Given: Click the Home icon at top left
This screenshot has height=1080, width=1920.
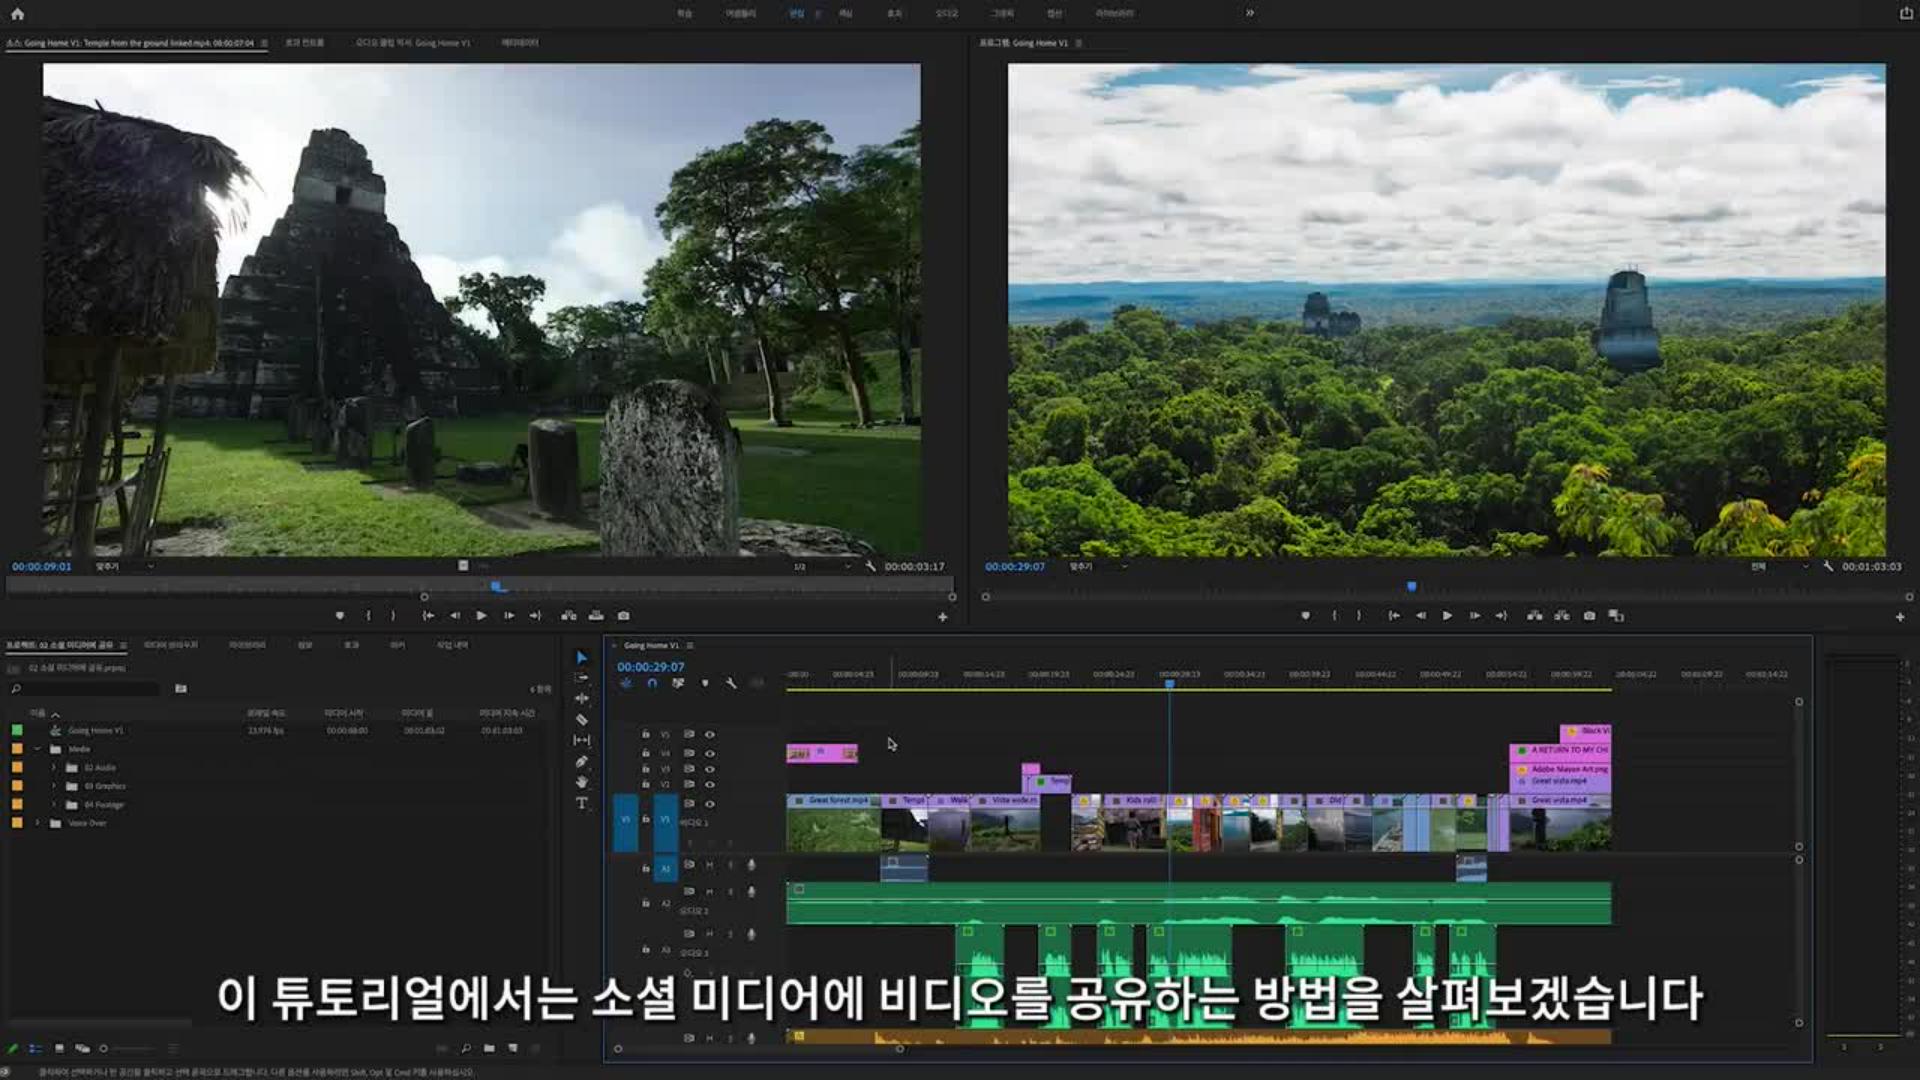Looking at the screenshot, I should point(17,14).
